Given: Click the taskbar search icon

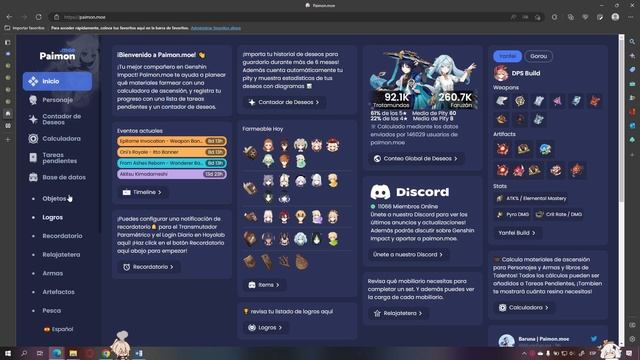Looking at the screenshot, I should pyautogui.click(x=24, y=353).
